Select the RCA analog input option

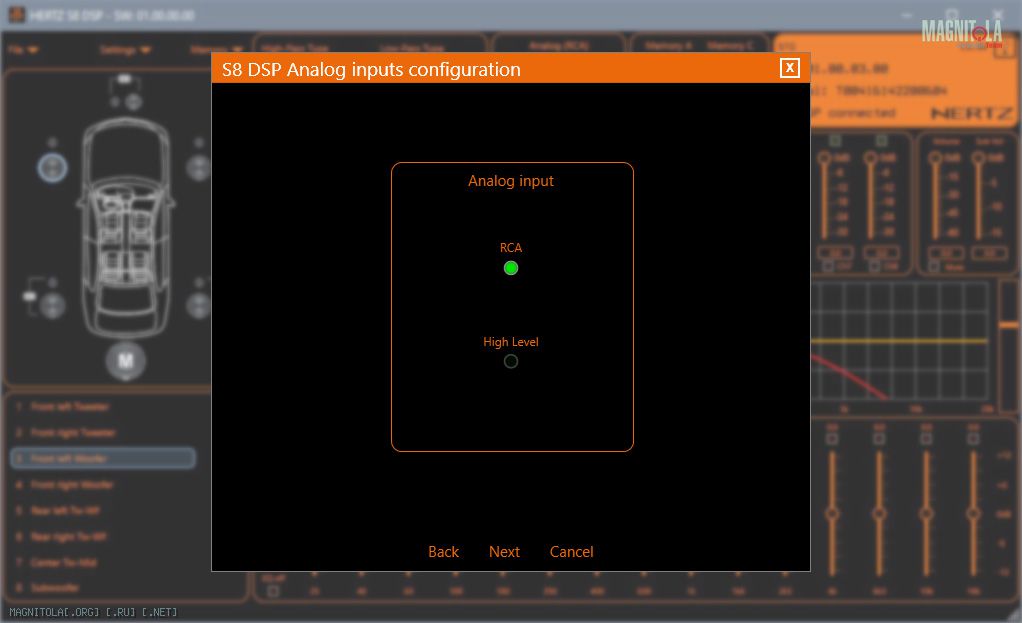(x=511, y=268)
